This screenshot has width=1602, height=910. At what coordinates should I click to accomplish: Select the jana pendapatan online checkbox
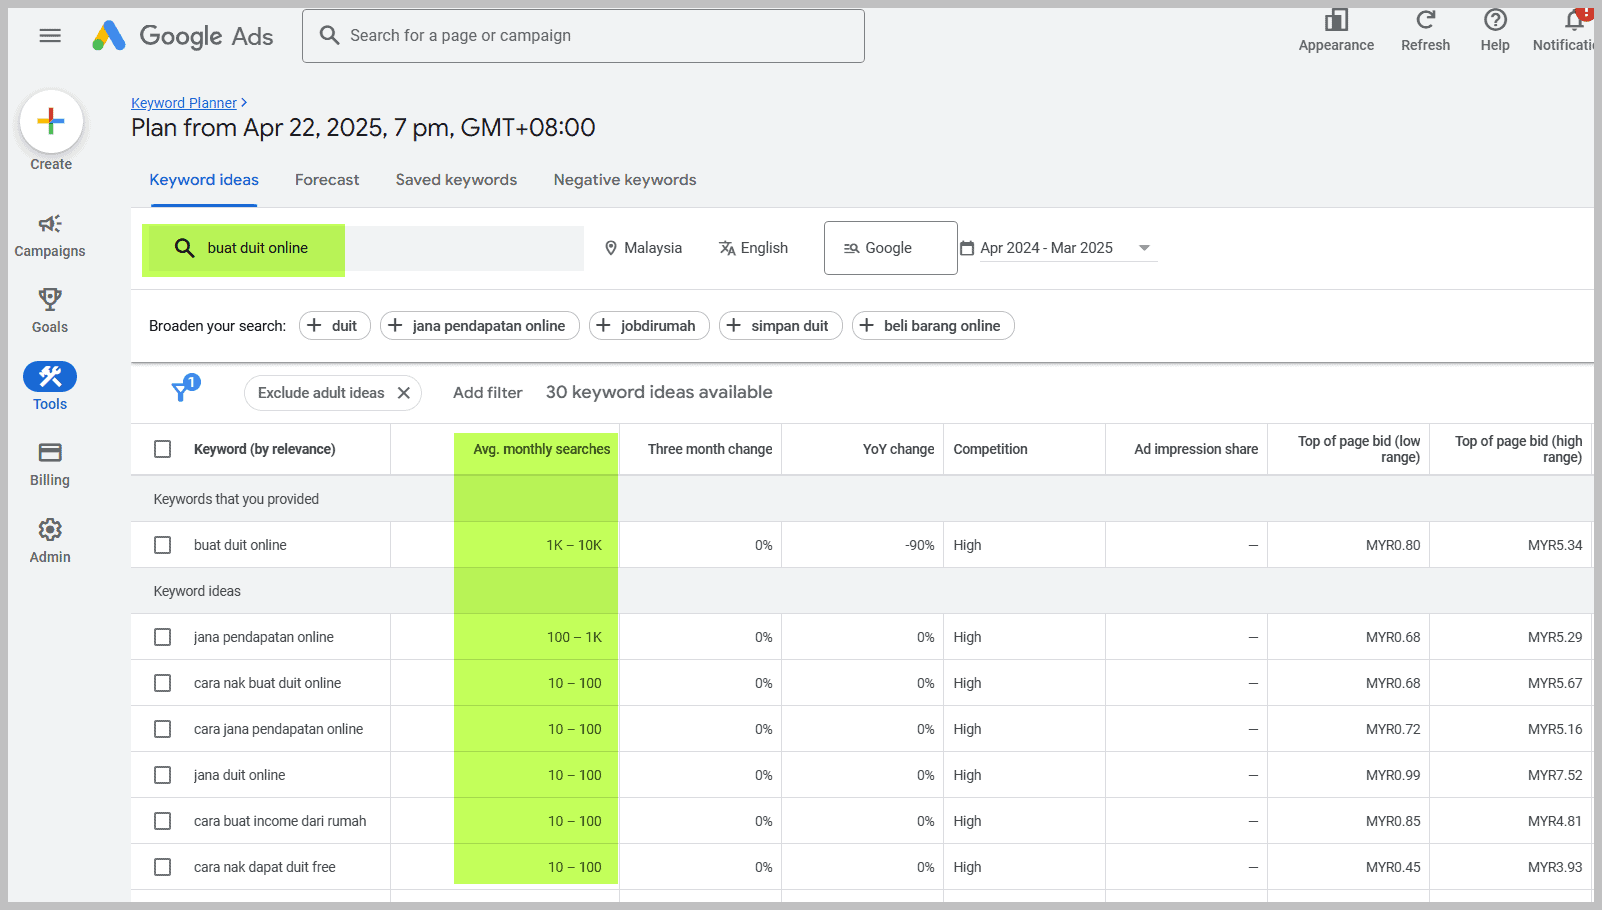[163, 637]
